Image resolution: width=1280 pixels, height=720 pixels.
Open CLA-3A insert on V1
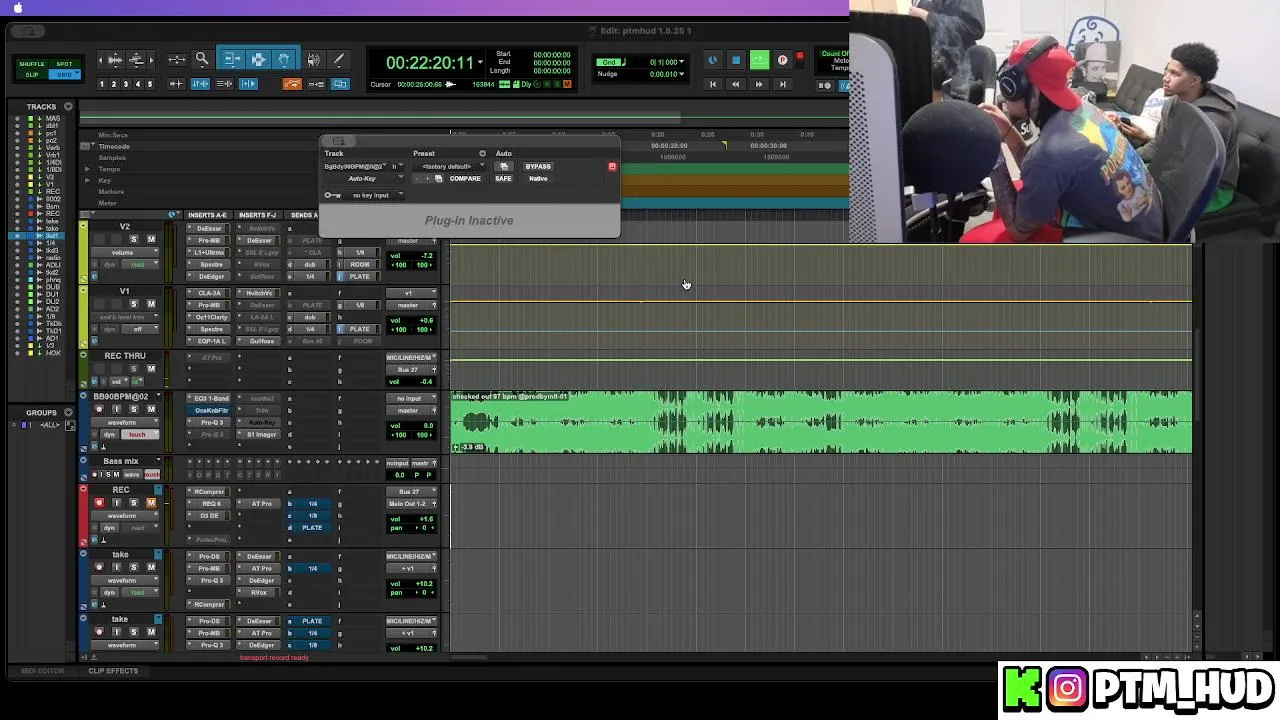[x=210, y=294]
